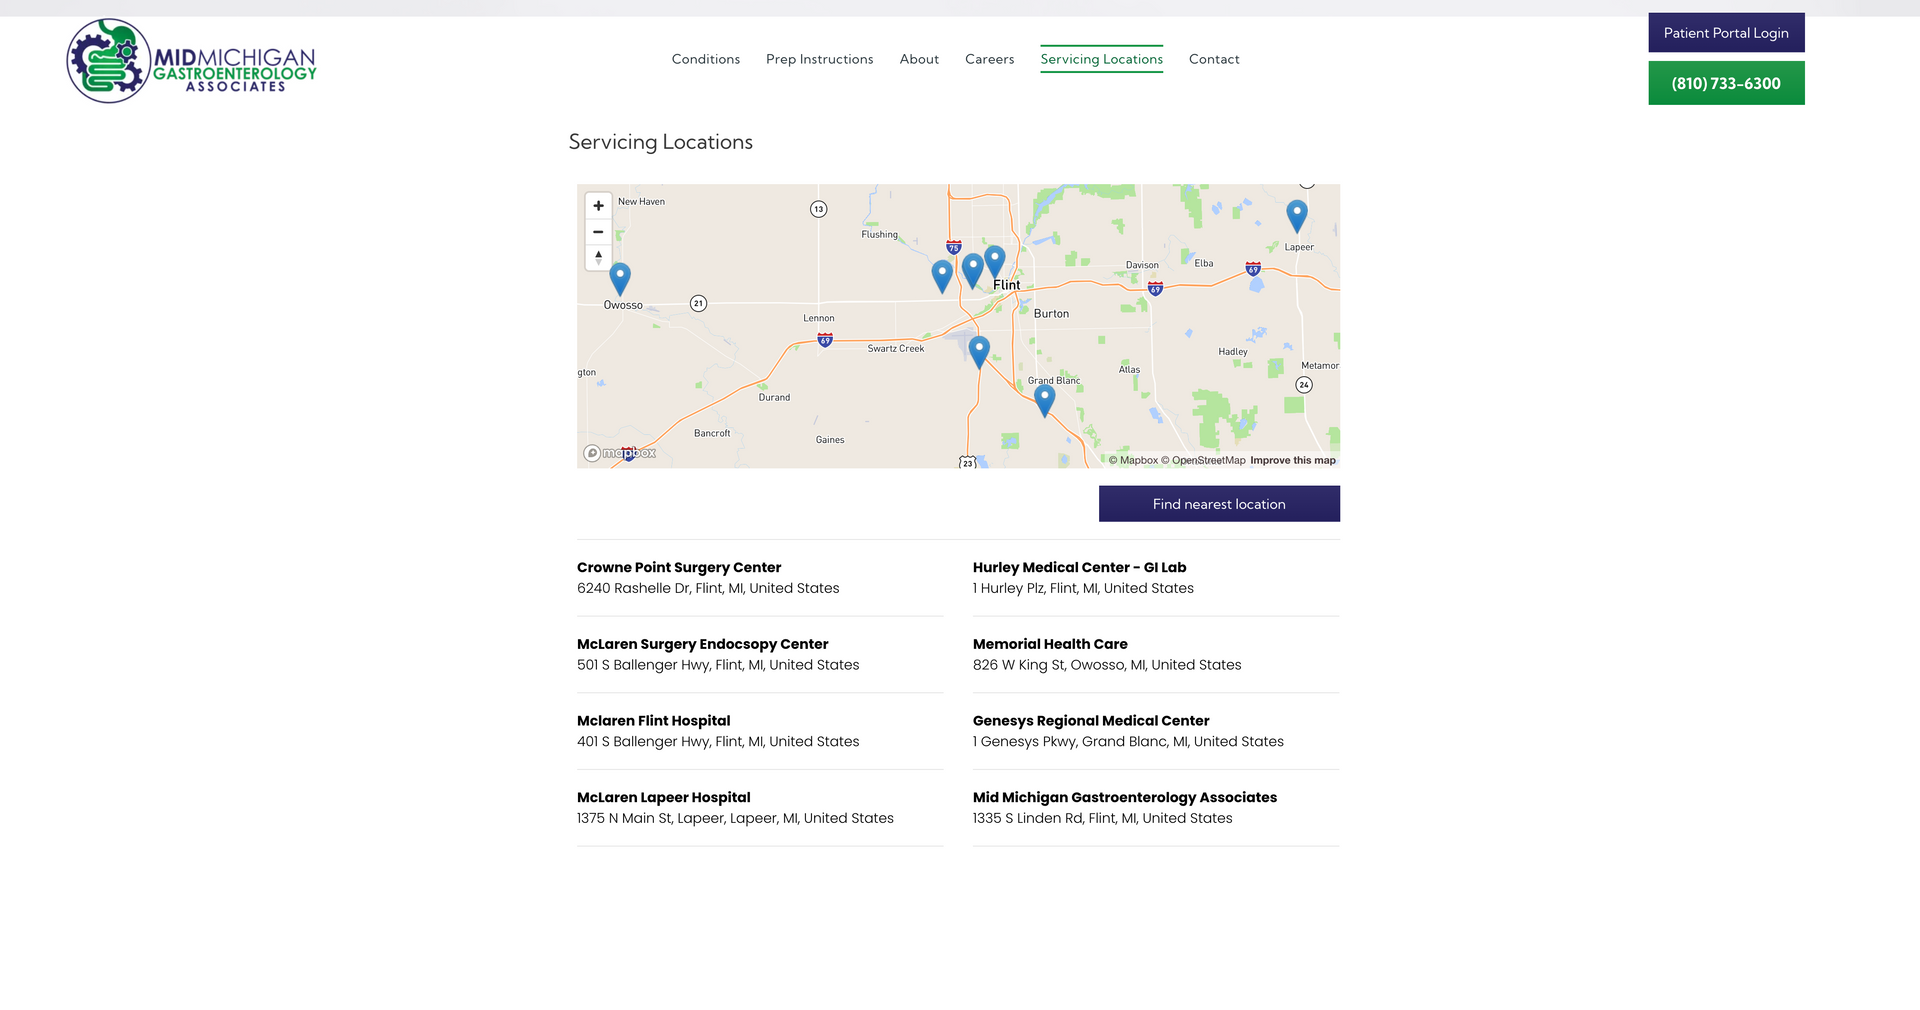Viewport: 1920px width, 1010px height.
Task: Select Mid Michigan Gastroenterology Associates in the location list
Action: pos(1125,798)
